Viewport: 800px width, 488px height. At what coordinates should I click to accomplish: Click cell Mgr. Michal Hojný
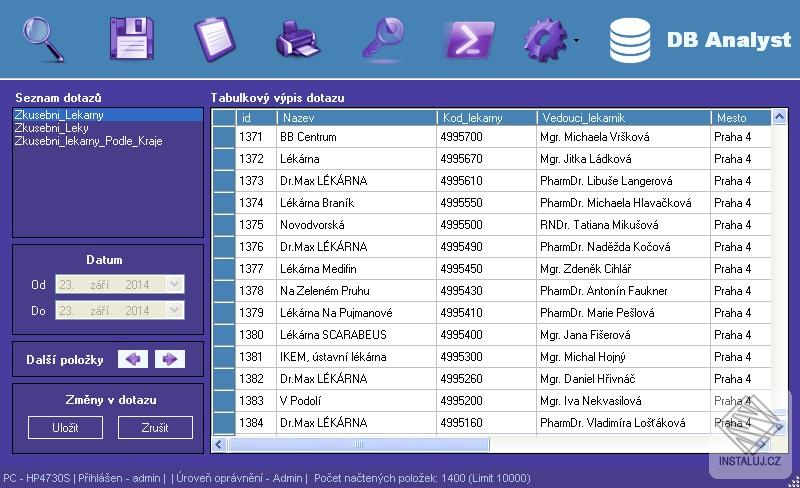(623, 357)
